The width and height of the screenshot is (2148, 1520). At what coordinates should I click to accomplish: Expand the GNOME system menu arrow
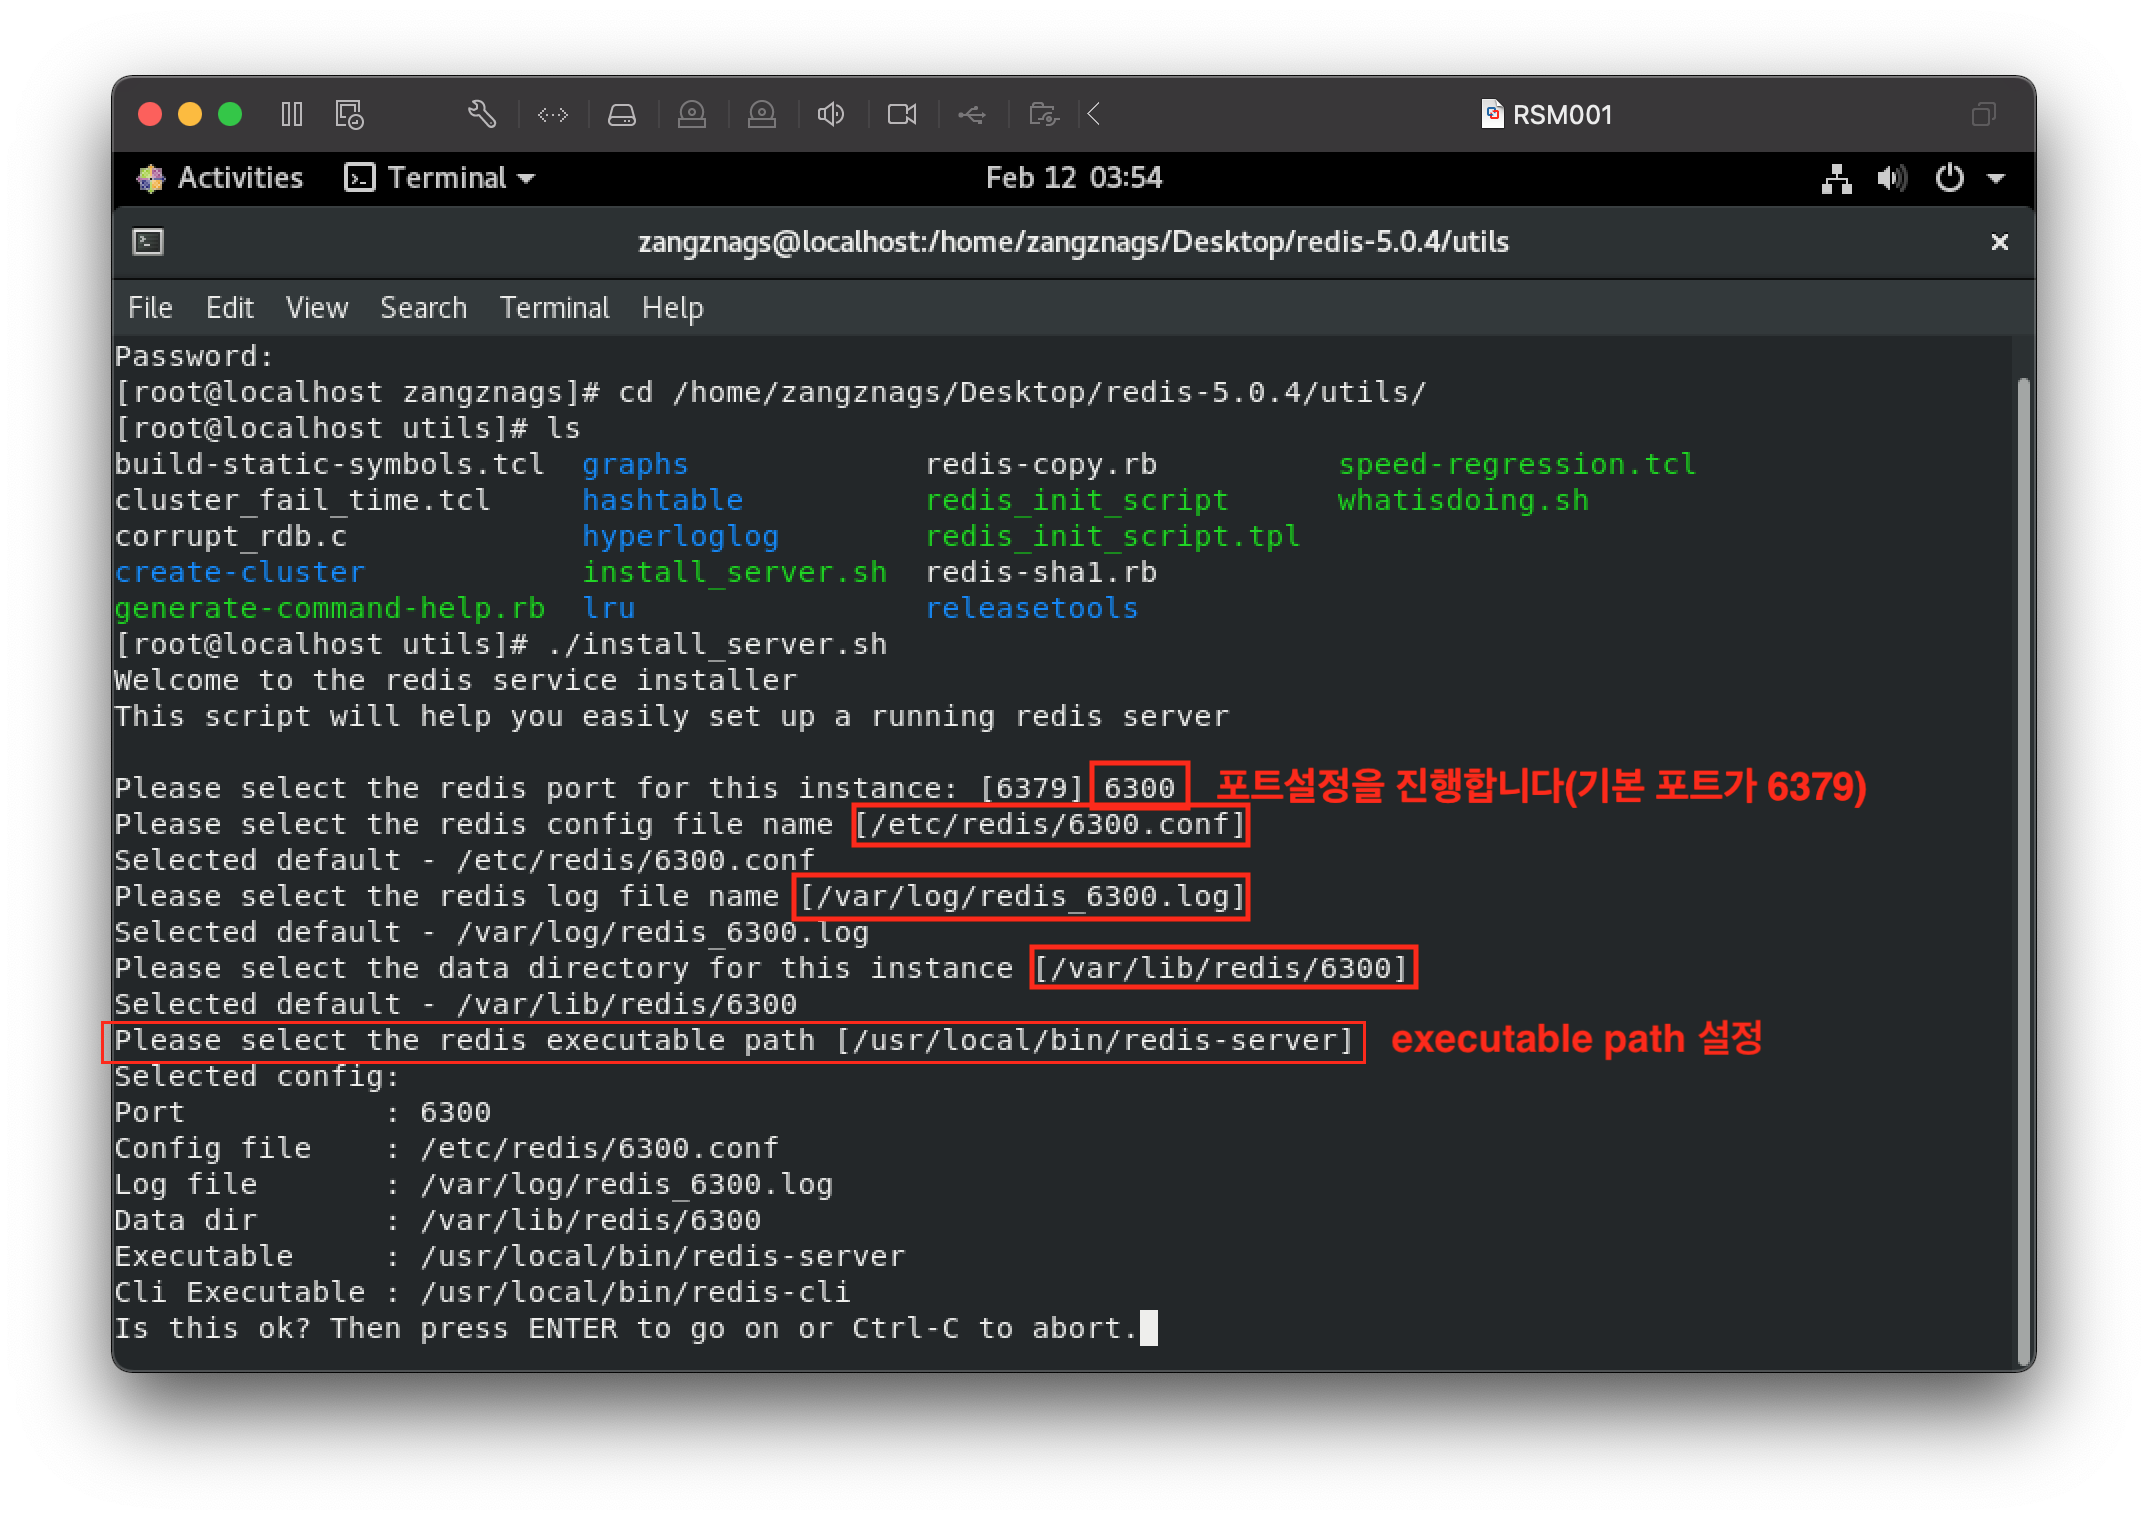tap(1996, 178)
